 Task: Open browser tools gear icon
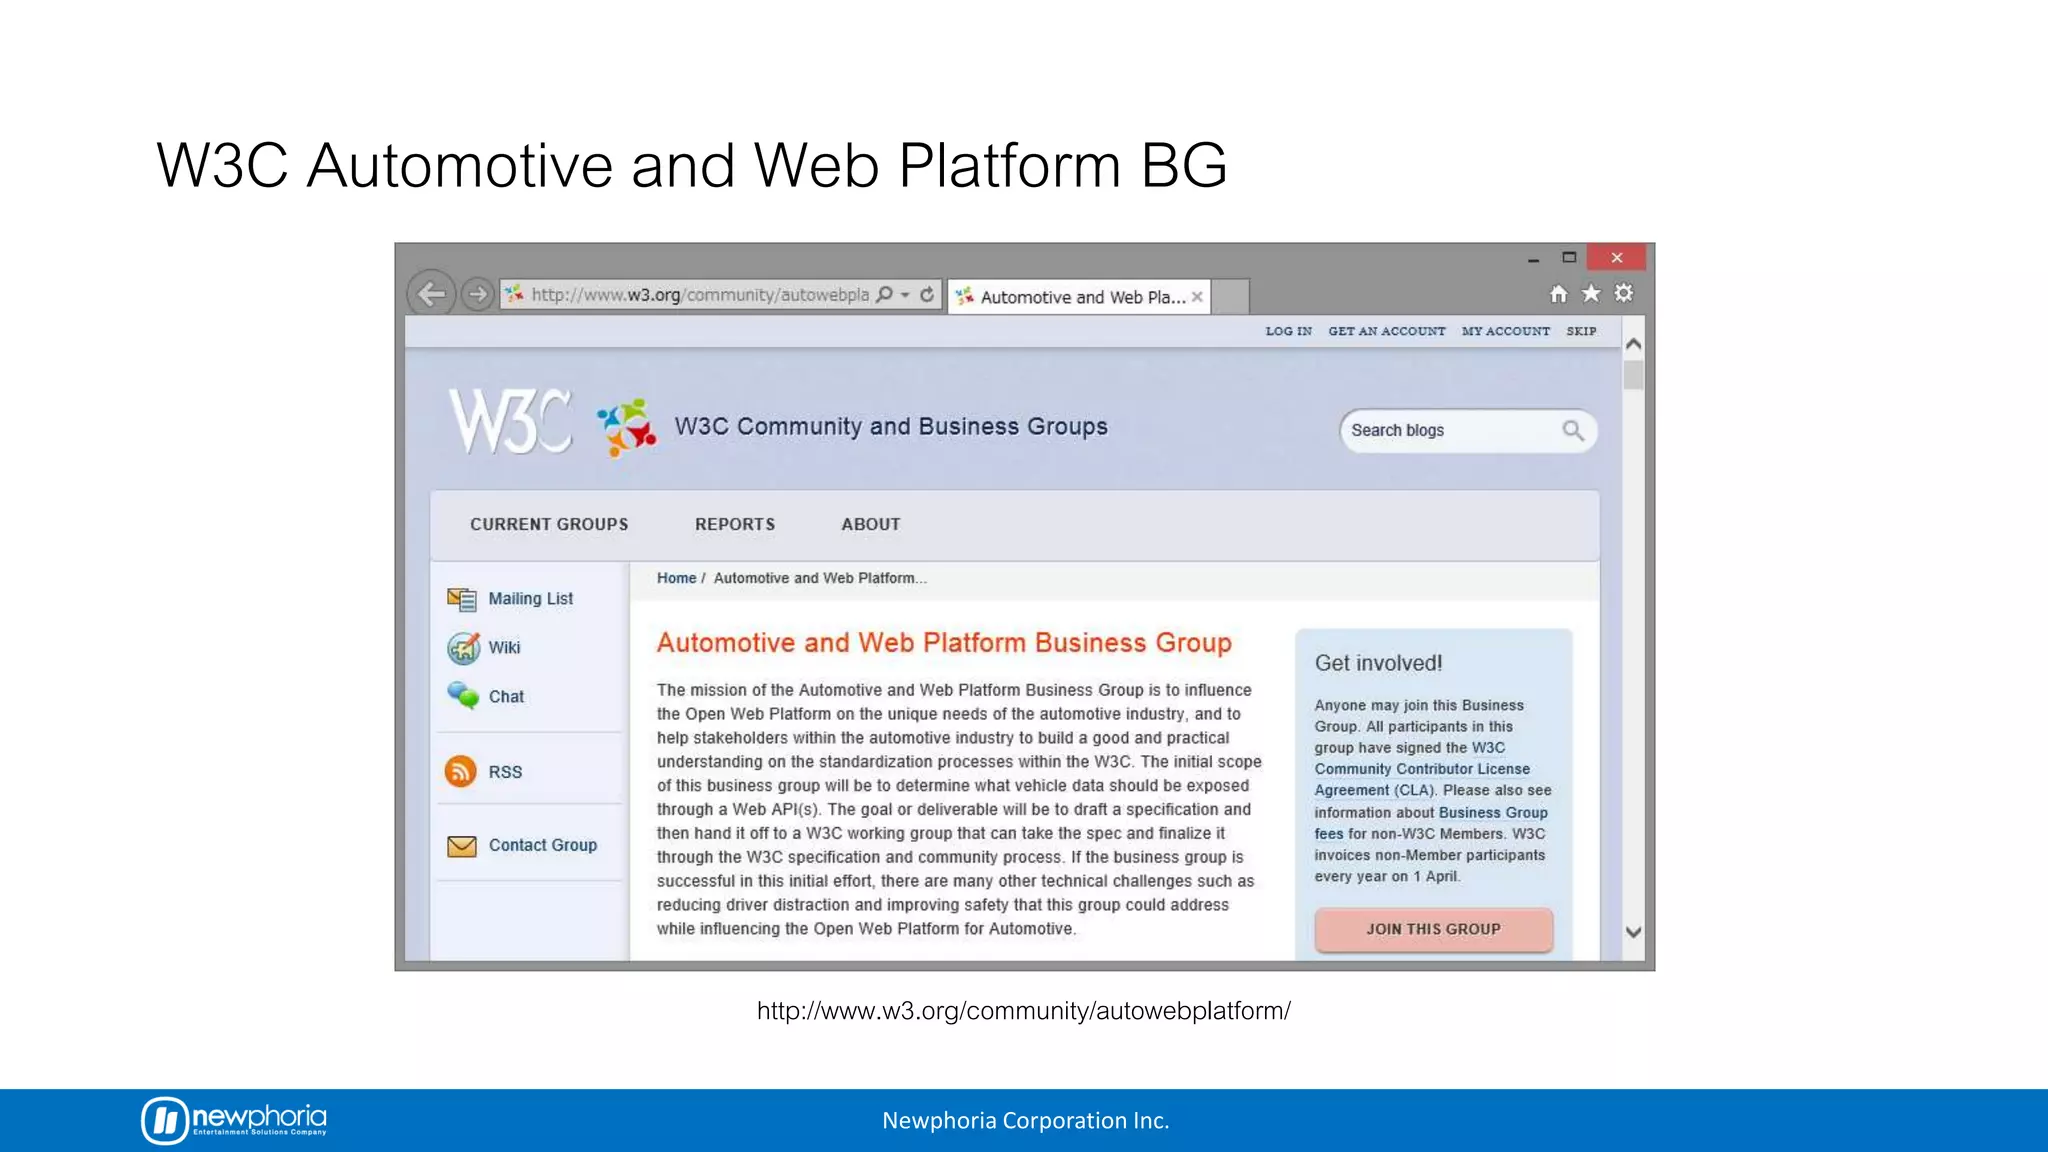(1624, 293)
